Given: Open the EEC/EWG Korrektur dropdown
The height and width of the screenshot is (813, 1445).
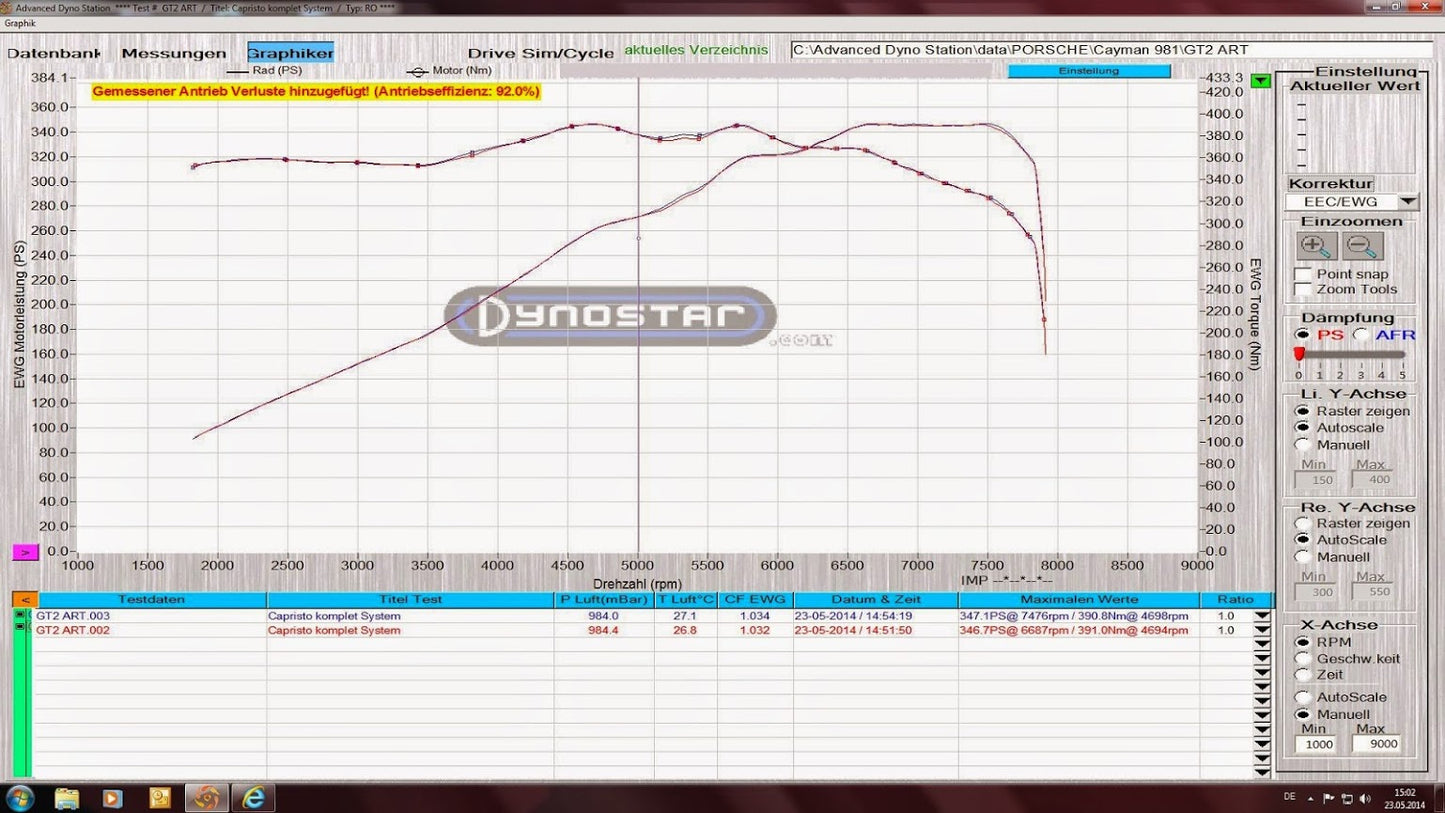Looking at the screenshot, I should pyautogui.click(x=1407, y=202).
